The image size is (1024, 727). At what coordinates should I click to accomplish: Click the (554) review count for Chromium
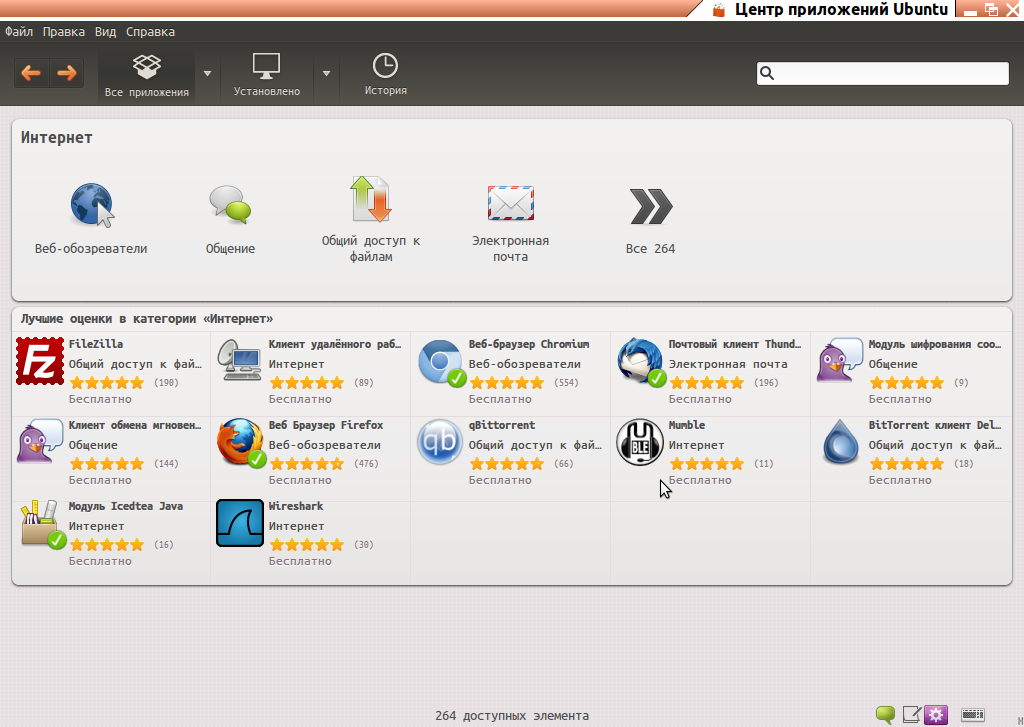pyautogui.click(x=566, y=383)
